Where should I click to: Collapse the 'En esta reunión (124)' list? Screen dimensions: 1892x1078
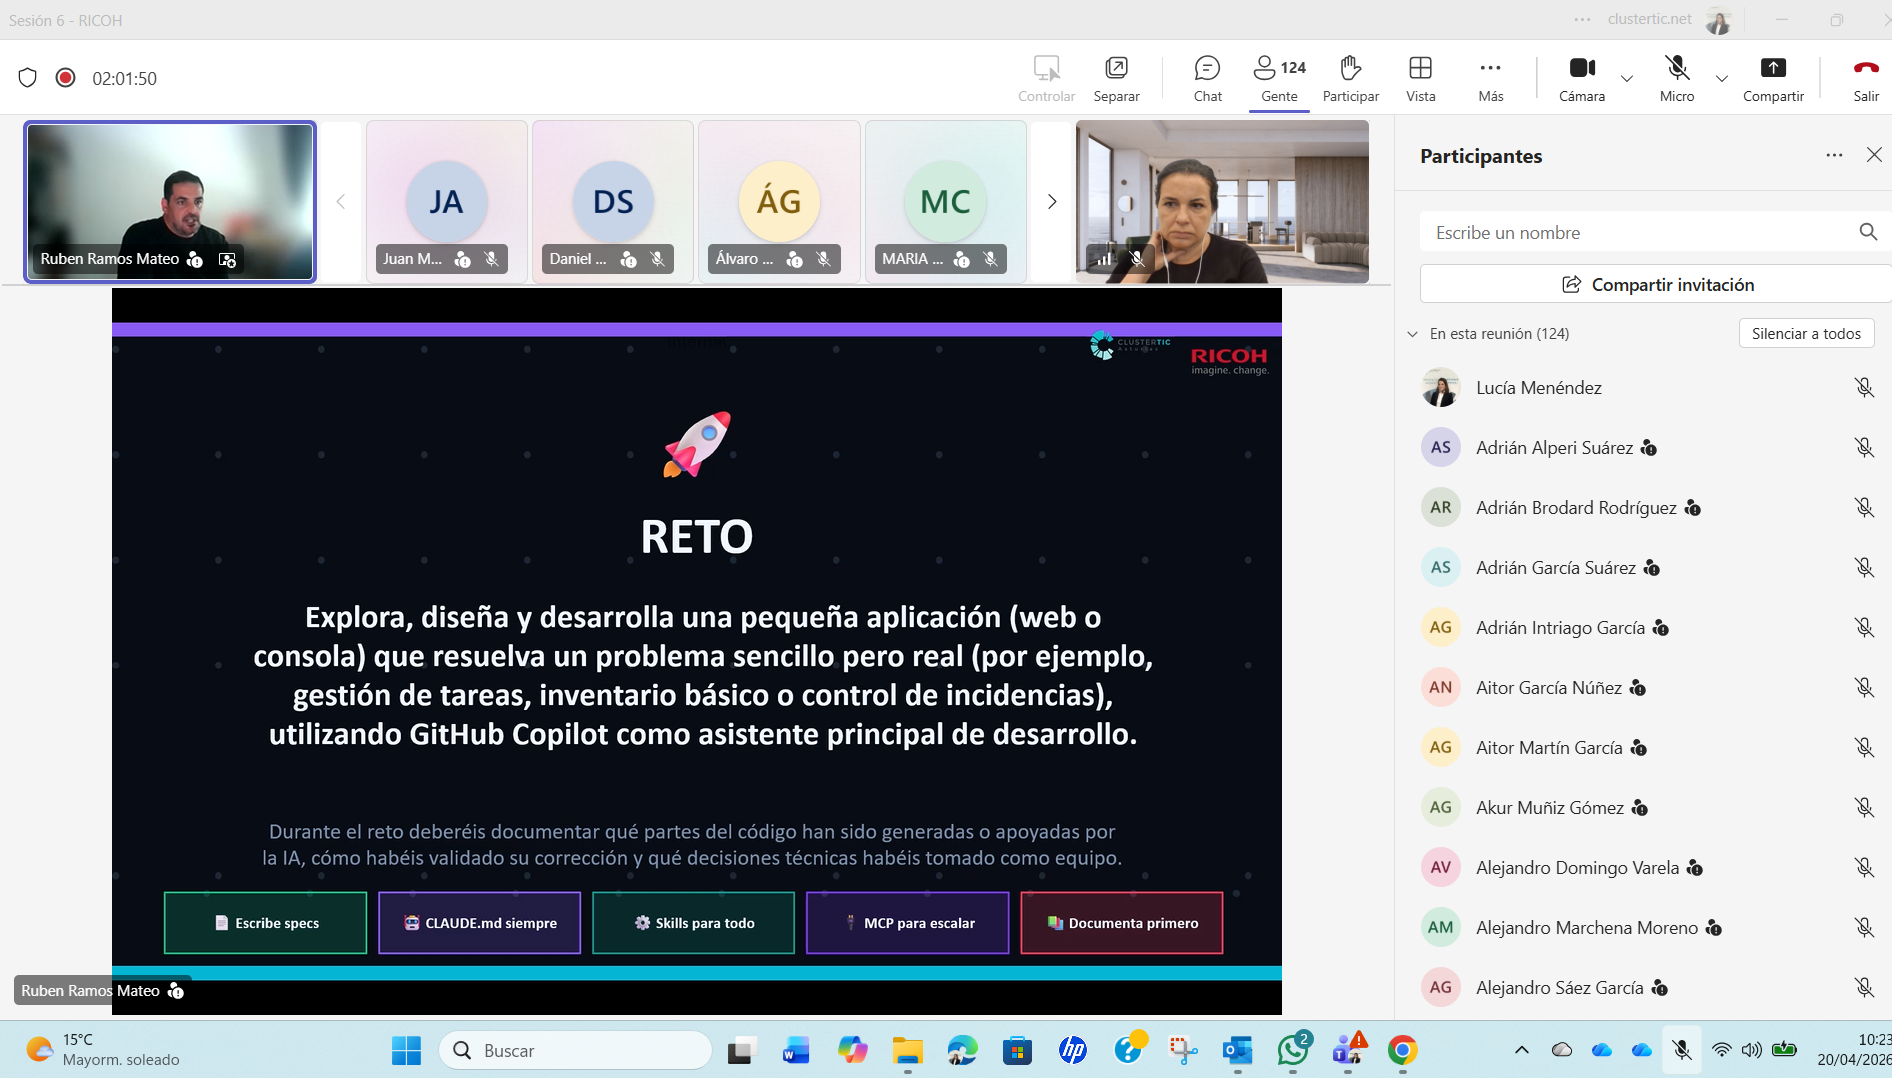click(x=1412, y=334)
